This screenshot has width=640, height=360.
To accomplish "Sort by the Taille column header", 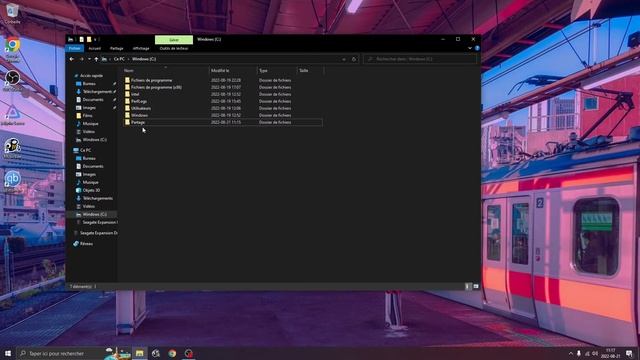I will click(x=310, y=71).
